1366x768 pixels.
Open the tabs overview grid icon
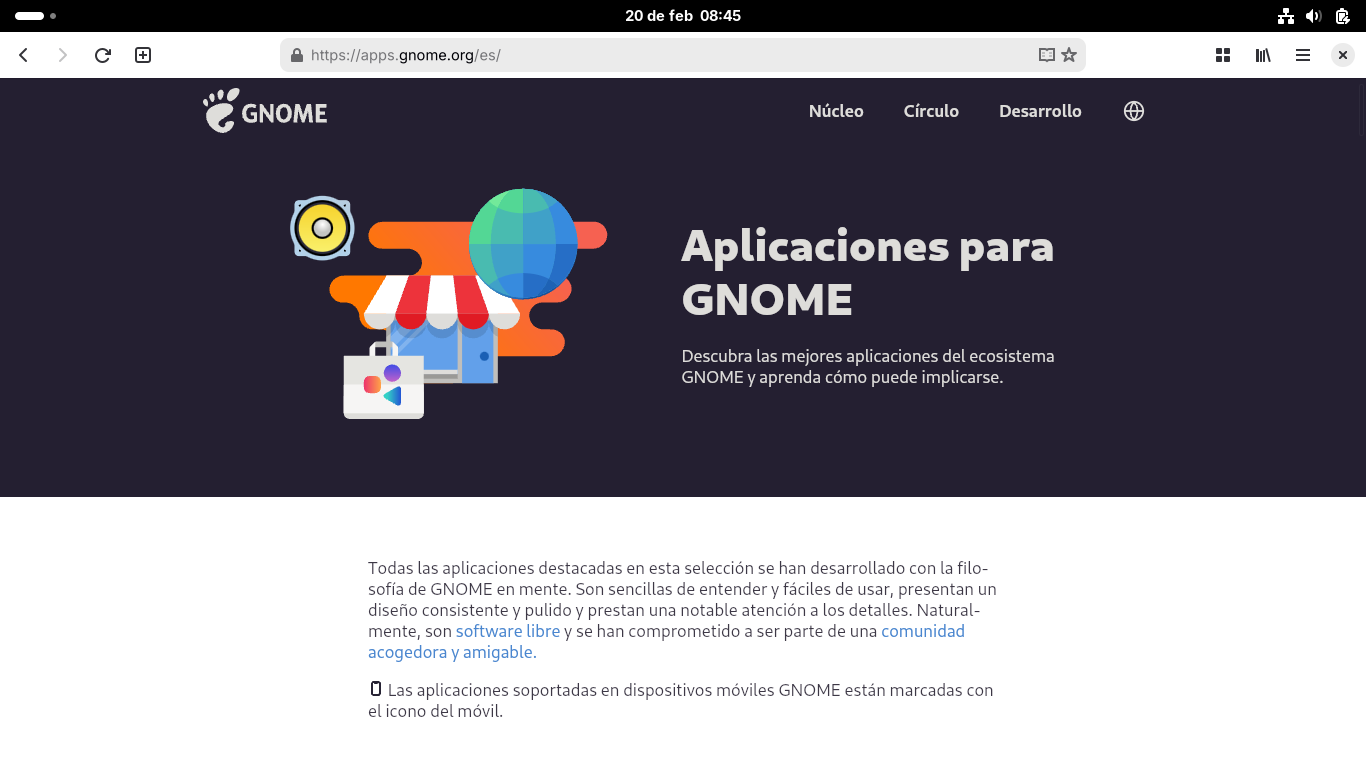[1223, 55]
